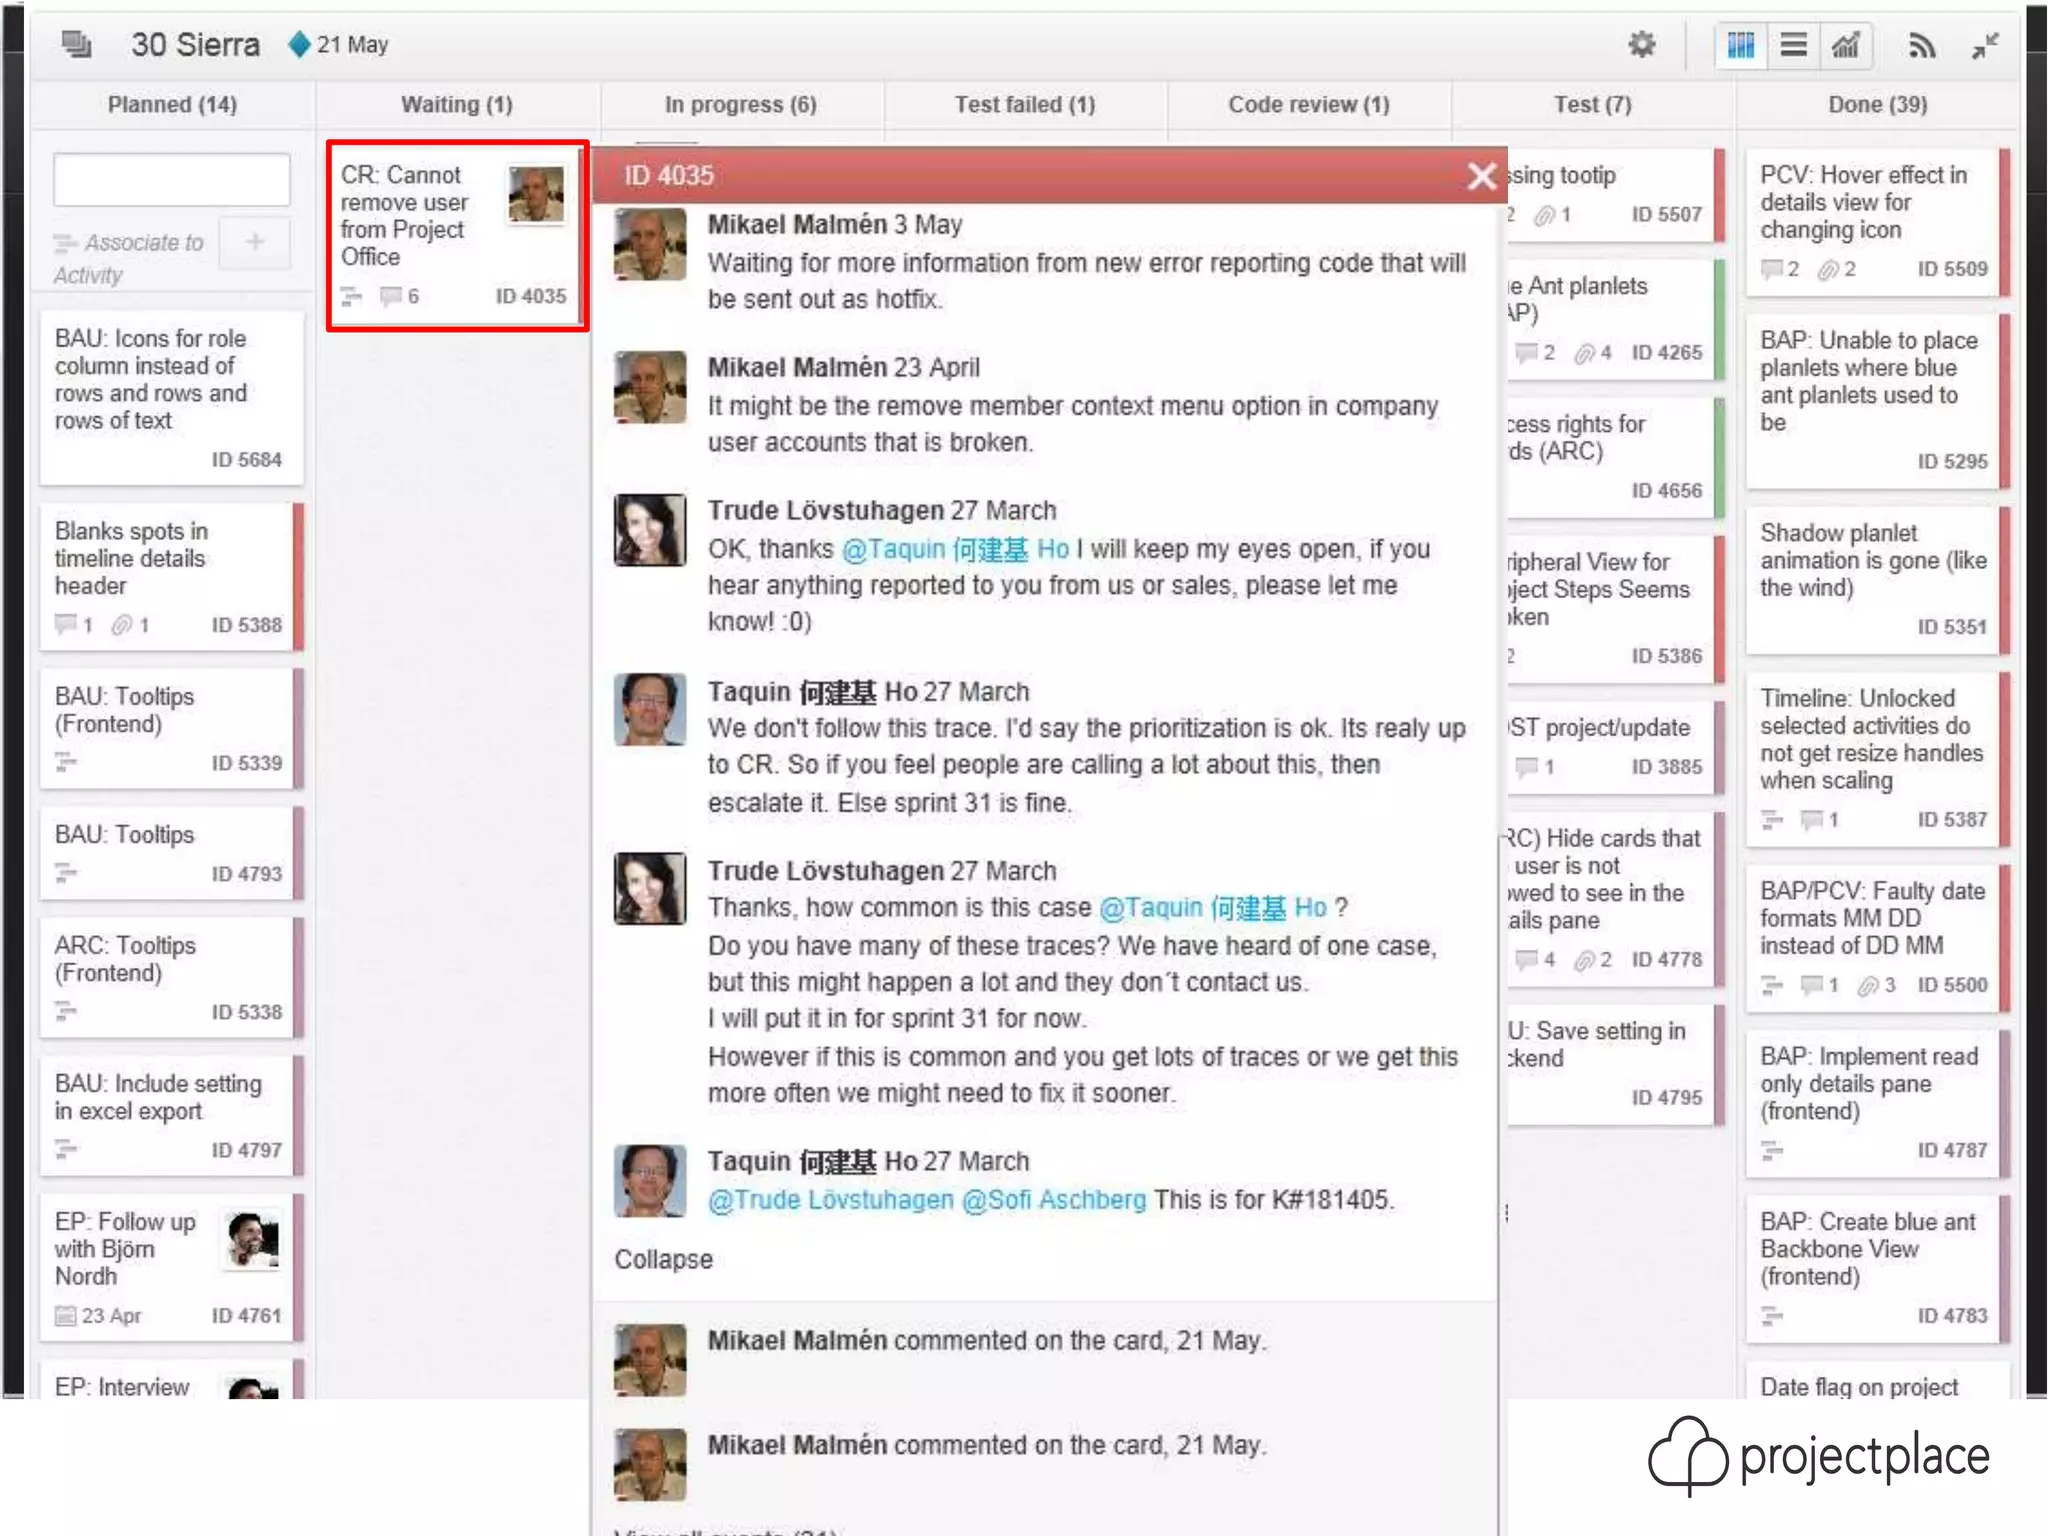Viewport: 2048px width, 1536px height.
Task: Collapse the comment thread
Action: tap(663, 1259)
